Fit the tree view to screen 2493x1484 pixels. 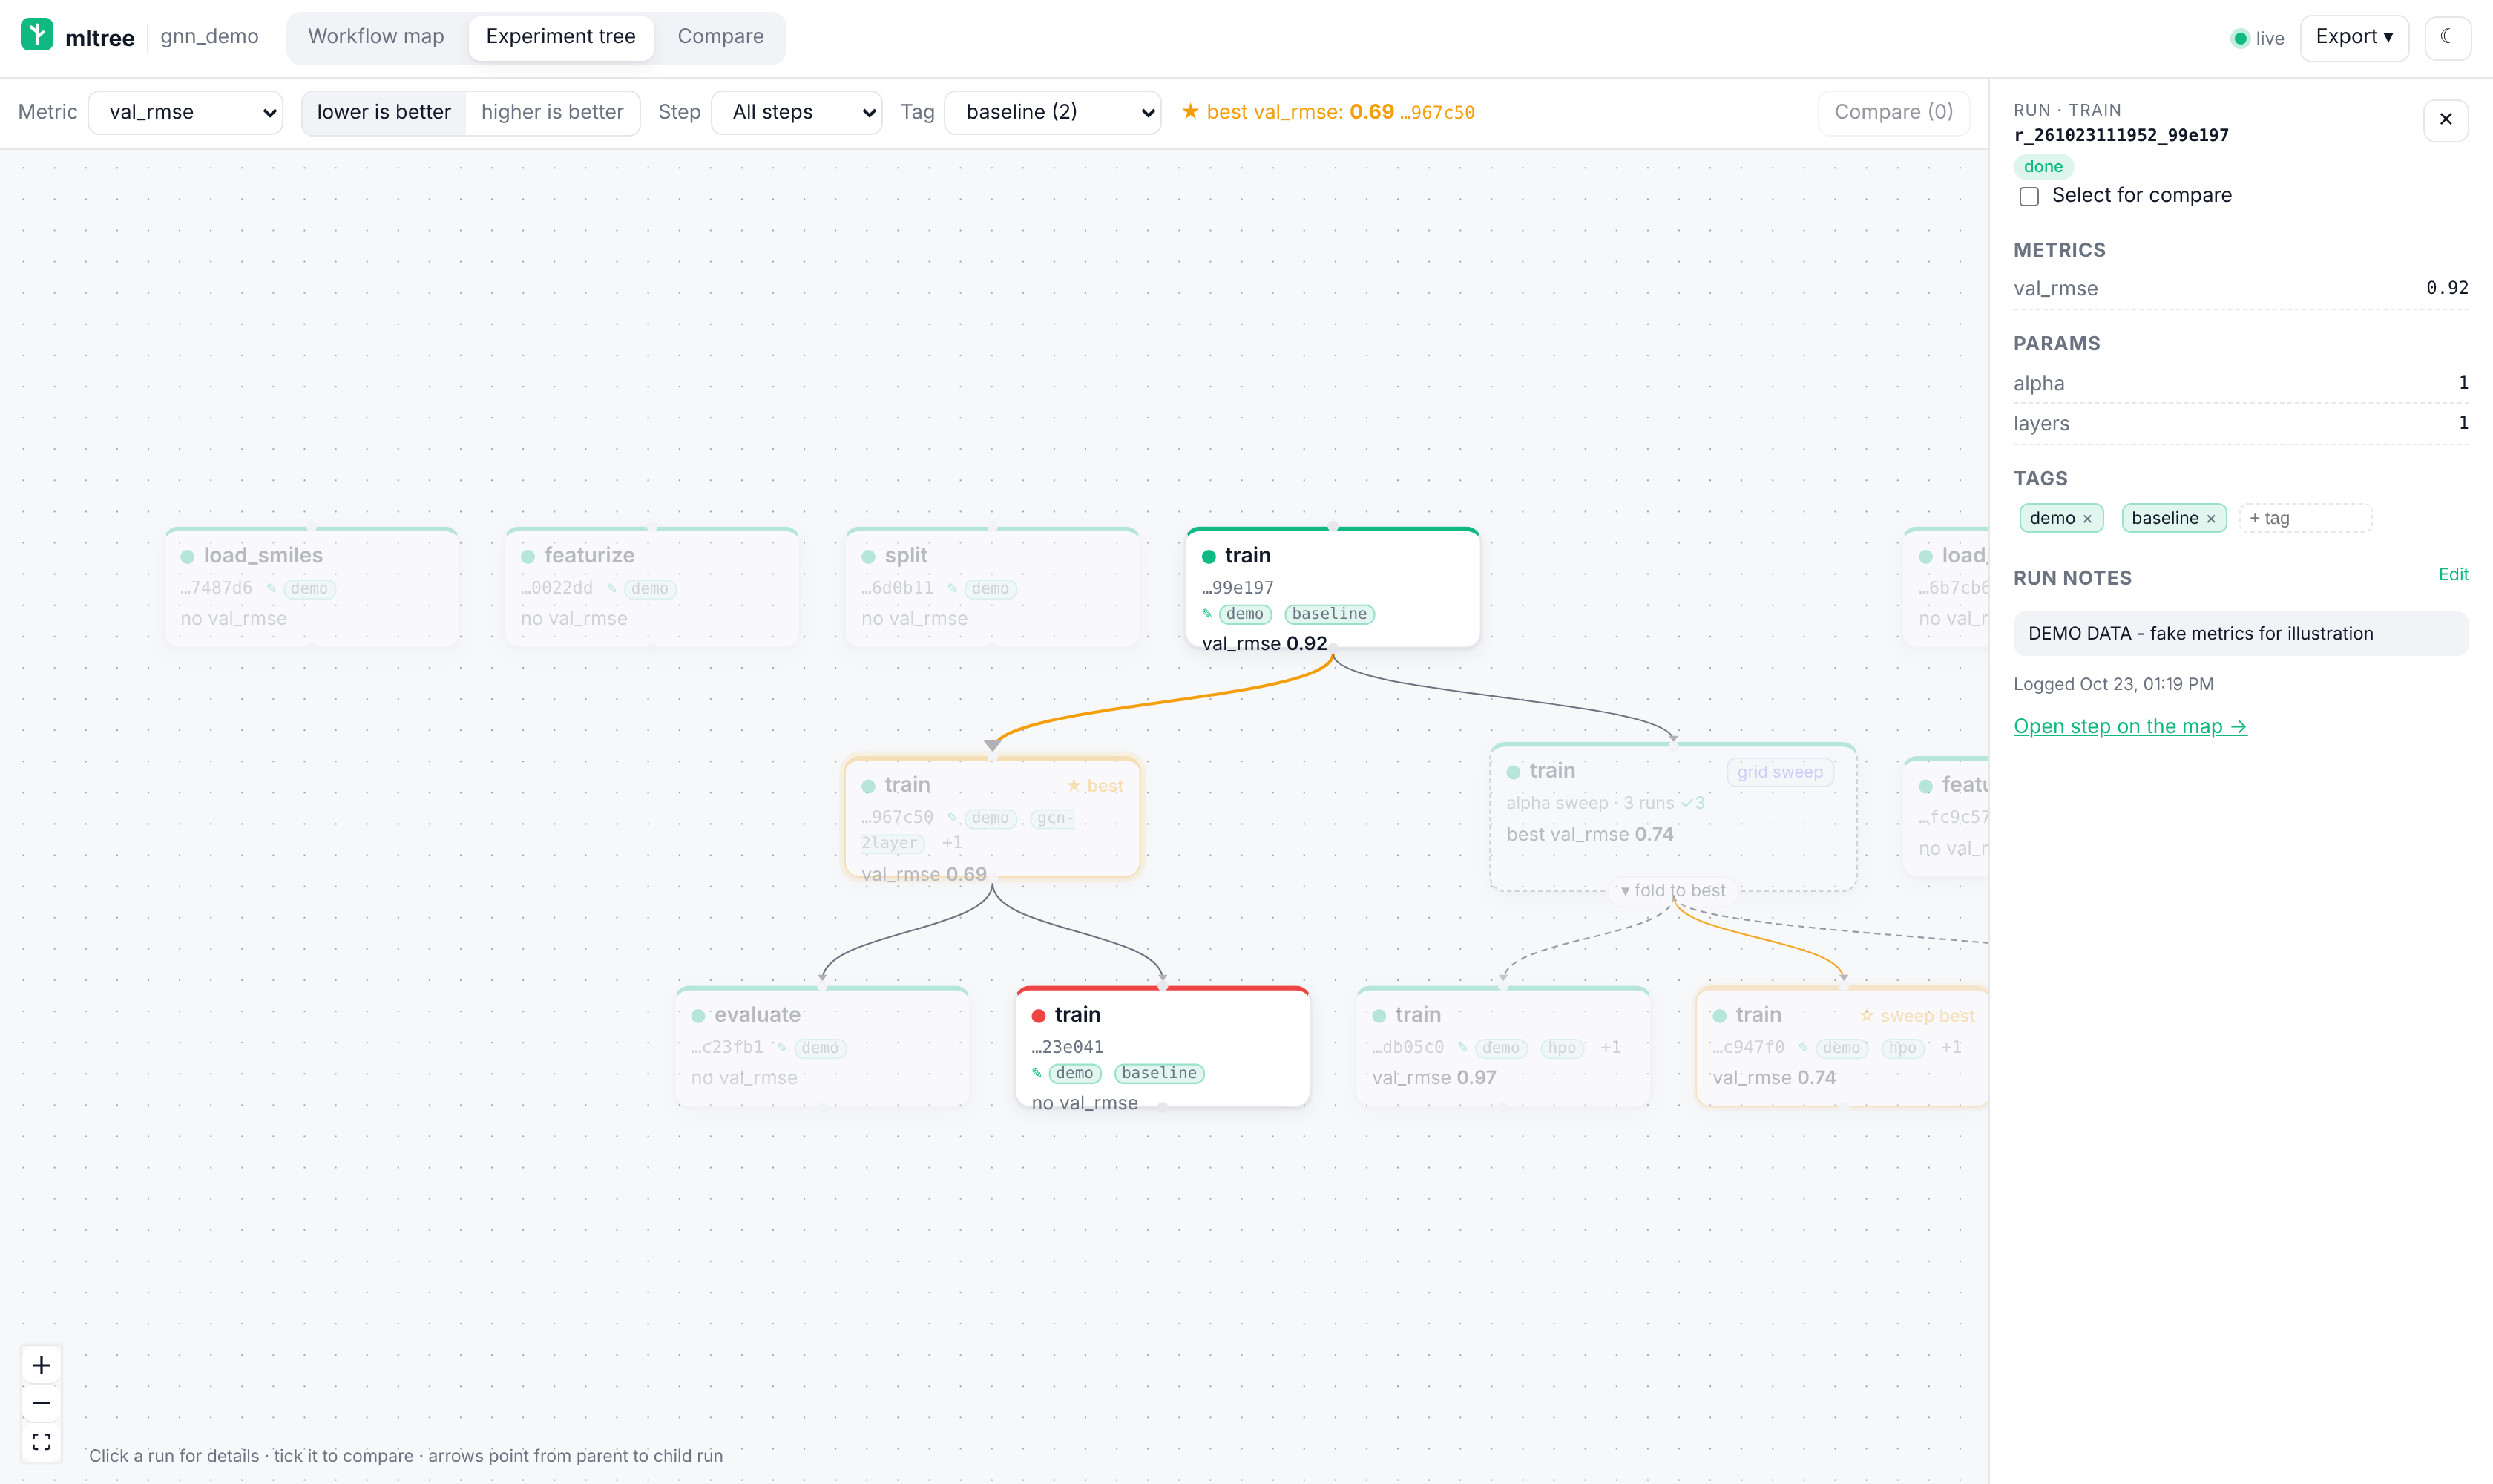click(x=41, y=1441)
